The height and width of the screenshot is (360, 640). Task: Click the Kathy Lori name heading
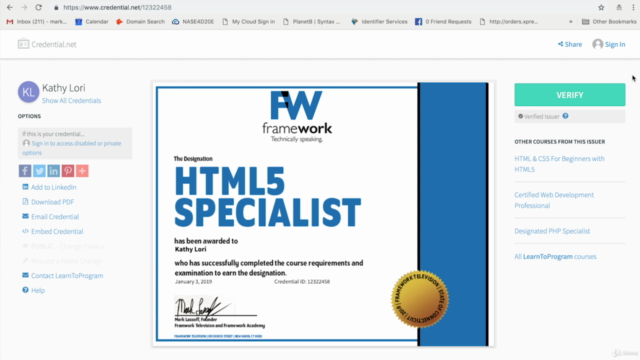coord(64,88)
